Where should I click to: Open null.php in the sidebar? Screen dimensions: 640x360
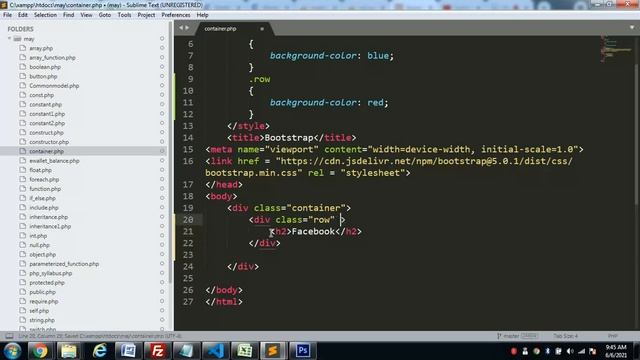pos(39,245)
